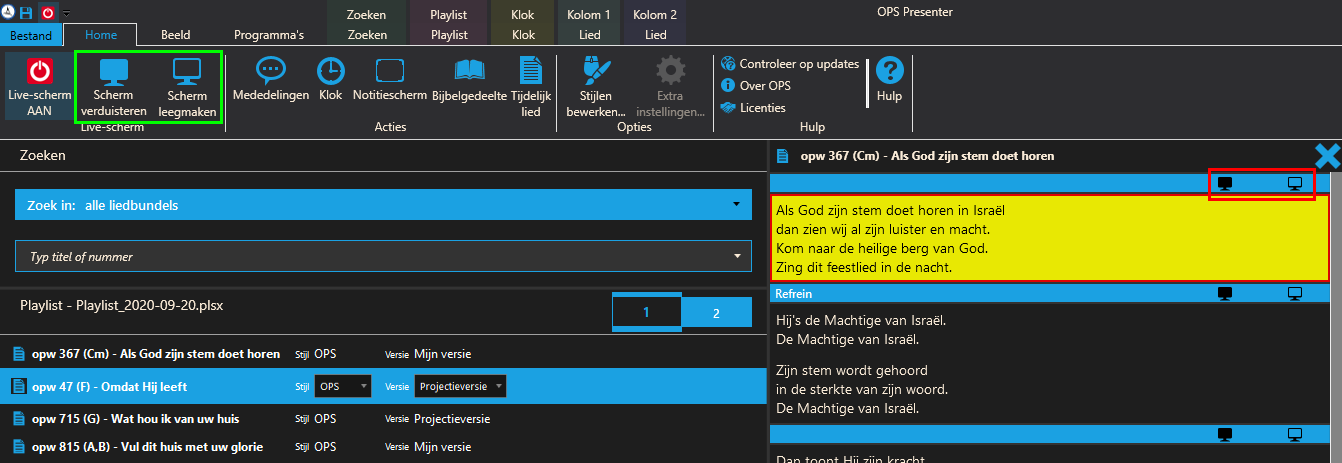Toggle black screen icon on Refrein header
Screen dimensions: 1342x463
coord(1224,293)
